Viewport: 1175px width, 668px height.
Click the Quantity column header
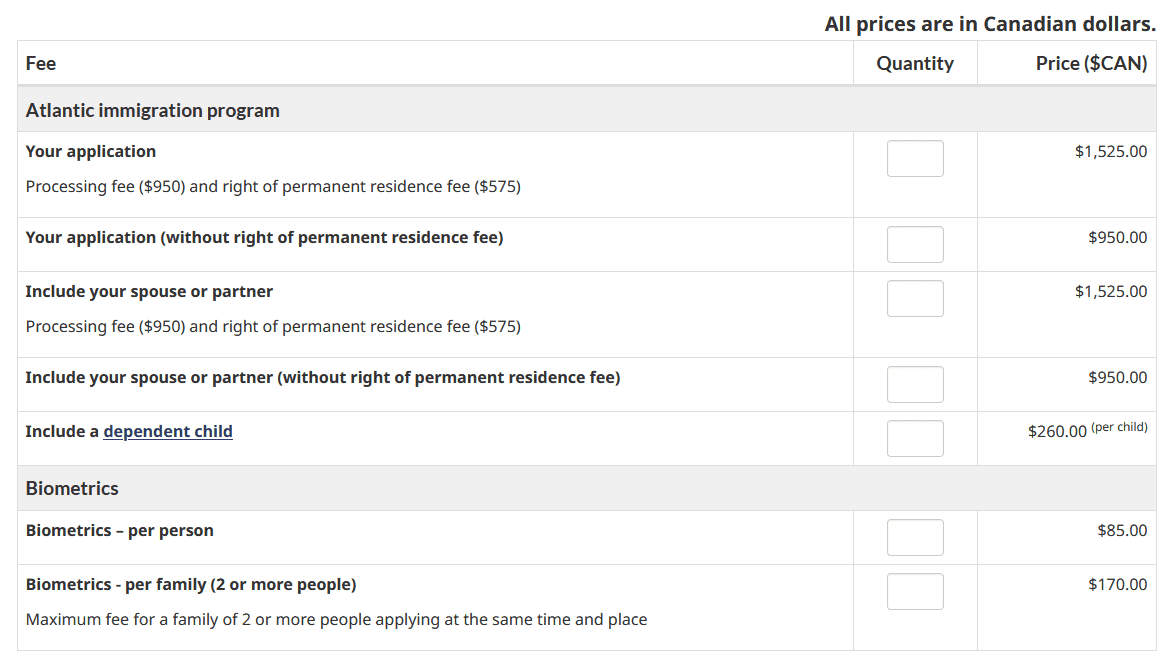915,64
